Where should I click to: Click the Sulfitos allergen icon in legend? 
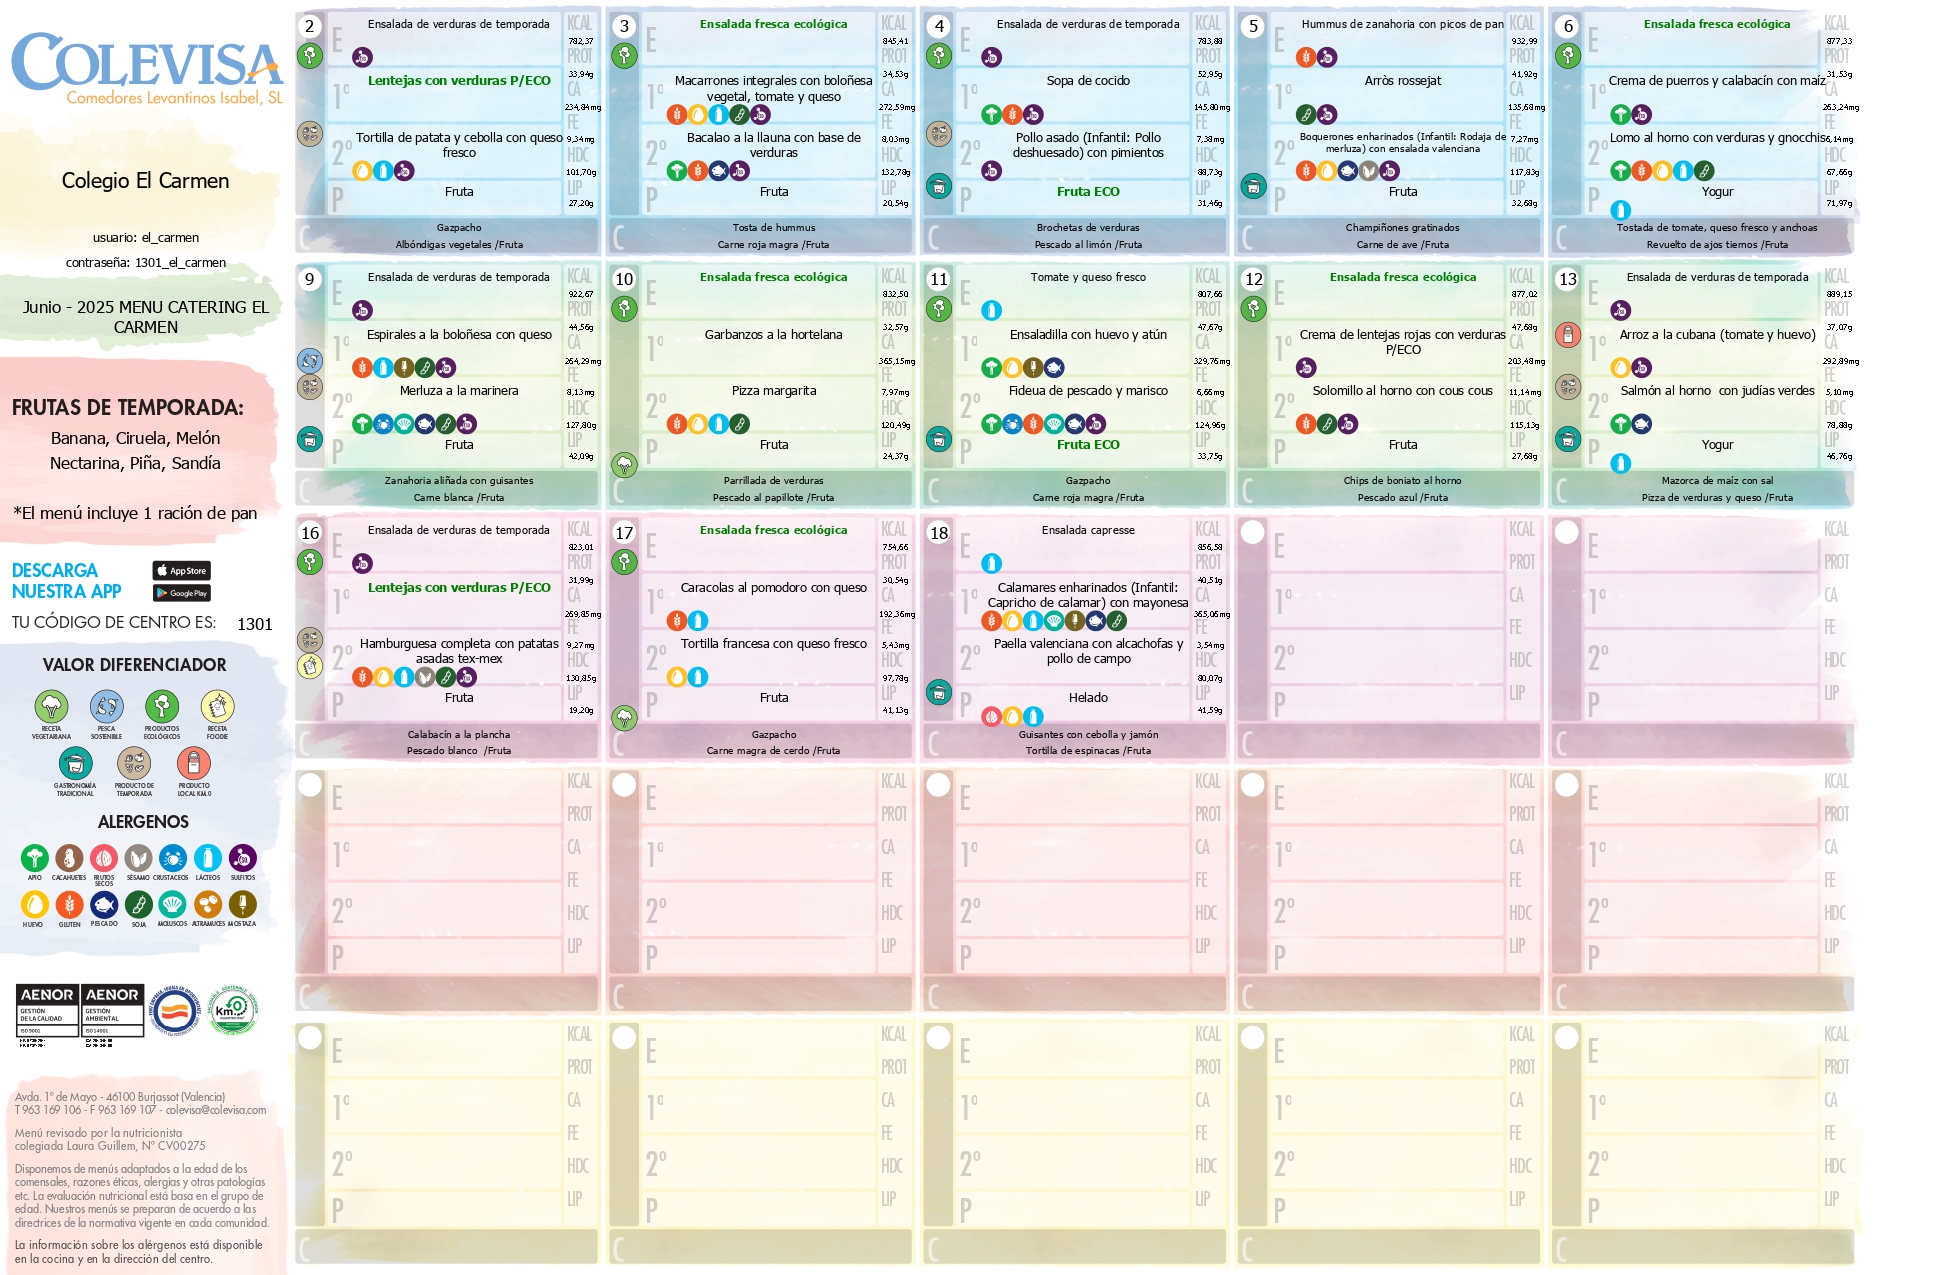(x=243, y=858)
